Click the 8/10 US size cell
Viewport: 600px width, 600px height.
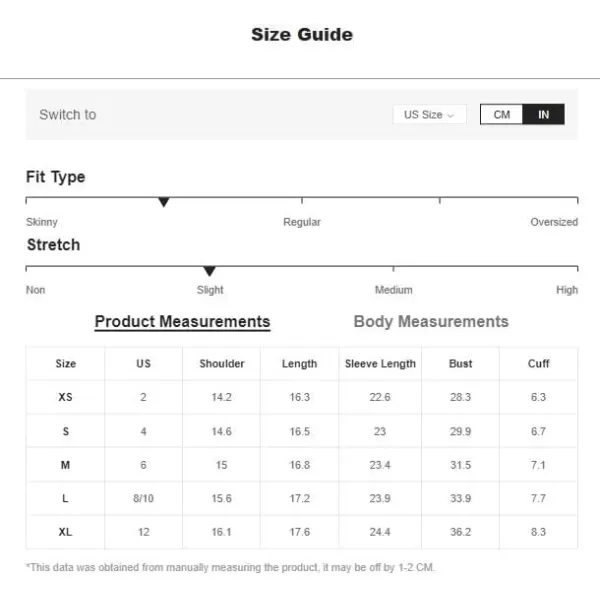point(143,498)
